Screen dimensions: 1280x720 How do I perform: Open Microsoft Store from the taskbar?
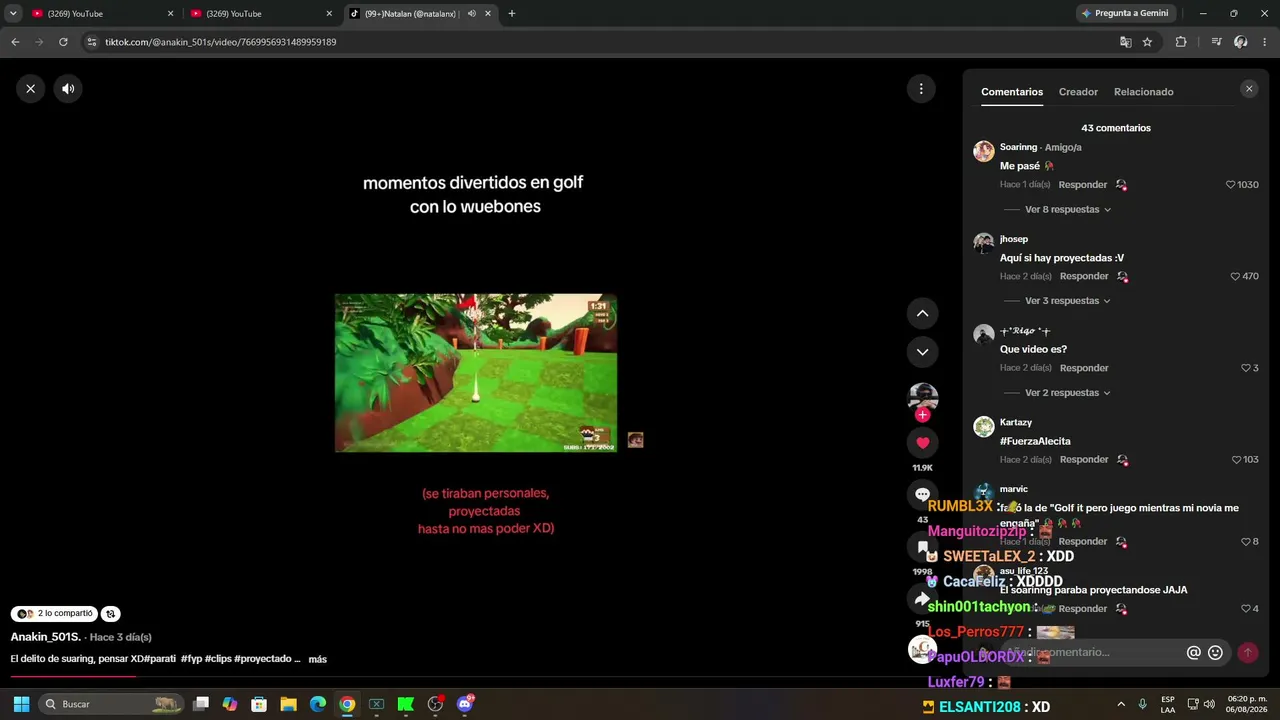[259, 704]
